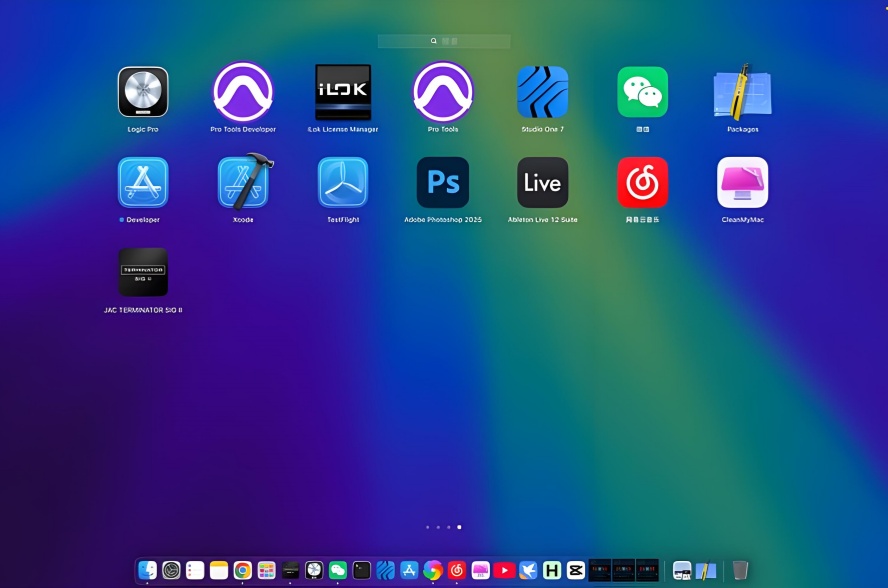The image size is (888, 588).
Task: Open Reminders in the Dock
Action: point(195,570)
